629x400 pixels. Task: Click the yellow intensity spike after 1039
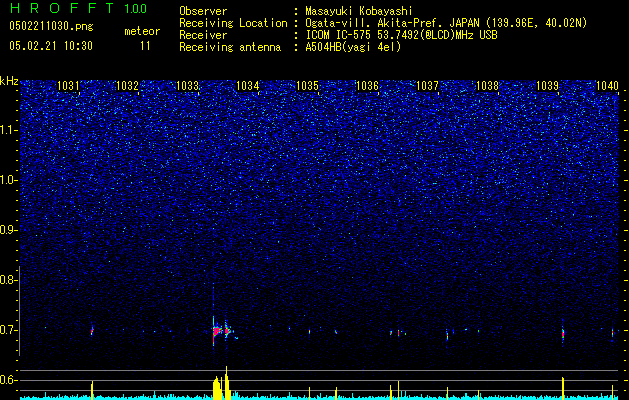(x=563, y=388)
